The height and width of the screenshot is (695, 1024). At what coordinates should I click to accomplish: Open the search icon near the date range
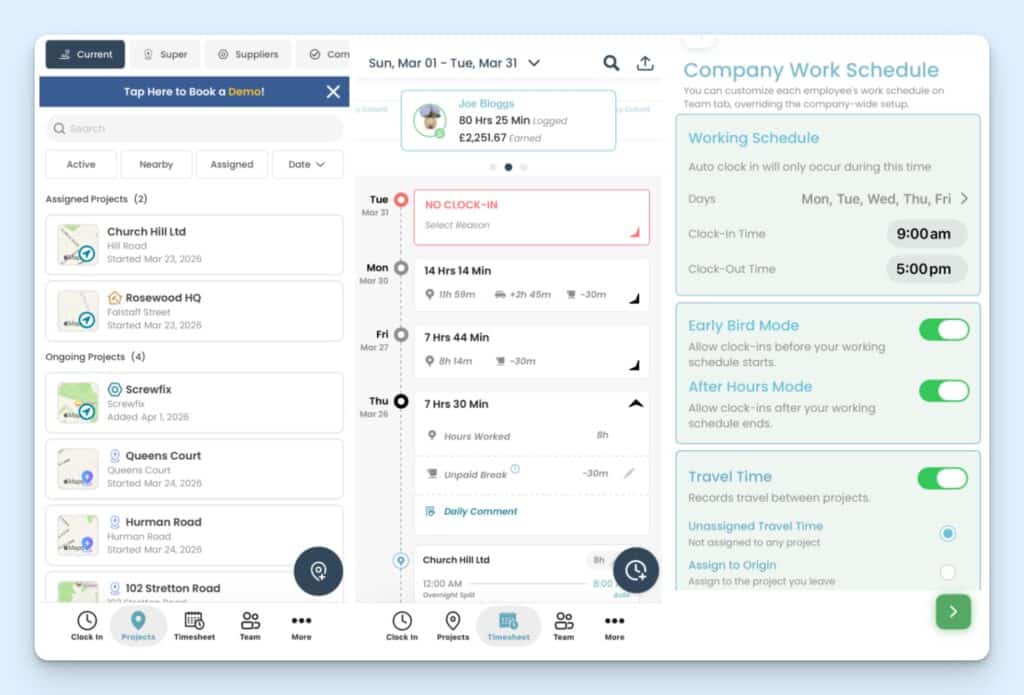point(611,61)
